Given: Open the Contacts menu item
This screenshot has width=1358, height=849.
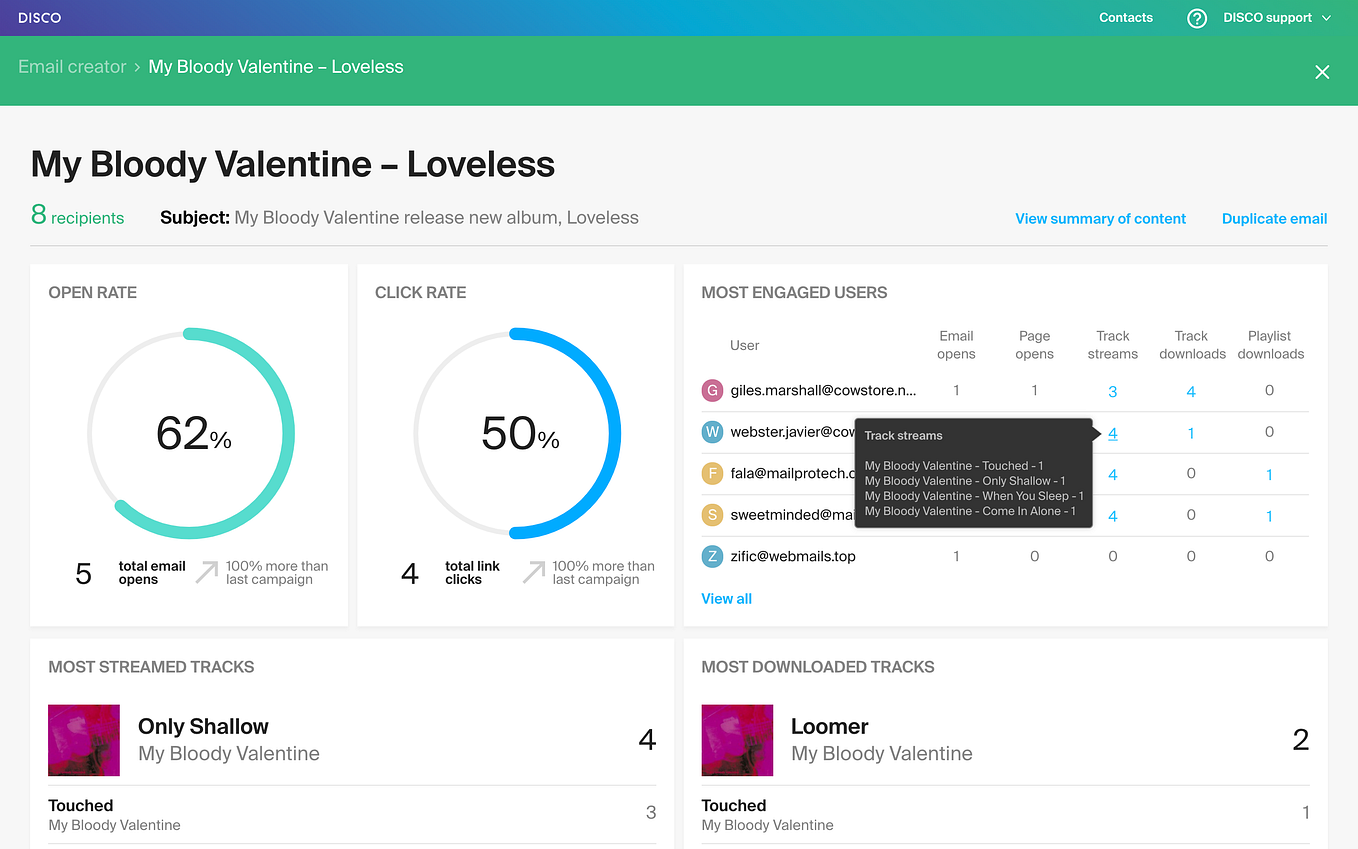Looking at the screenshot, I should [x=1126, y=18].
